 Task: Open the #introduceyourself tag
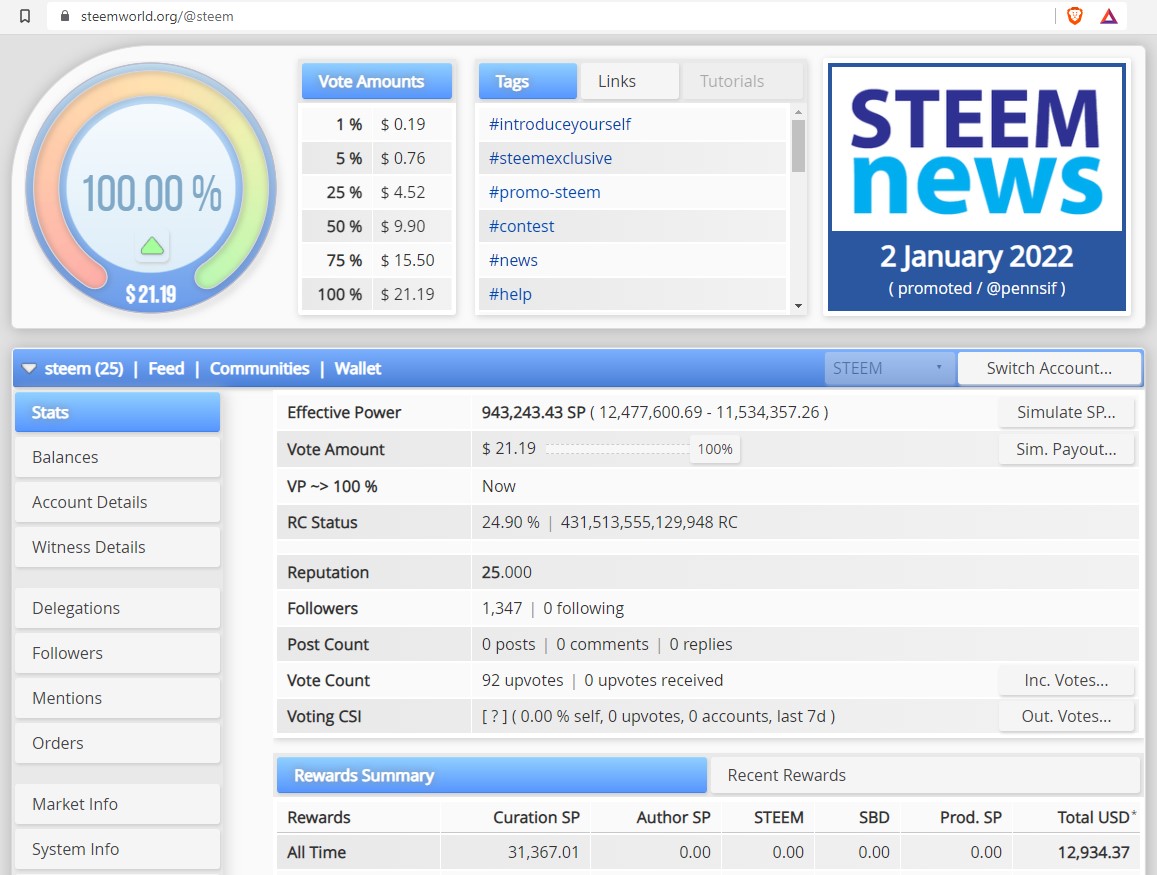point(559,124)
